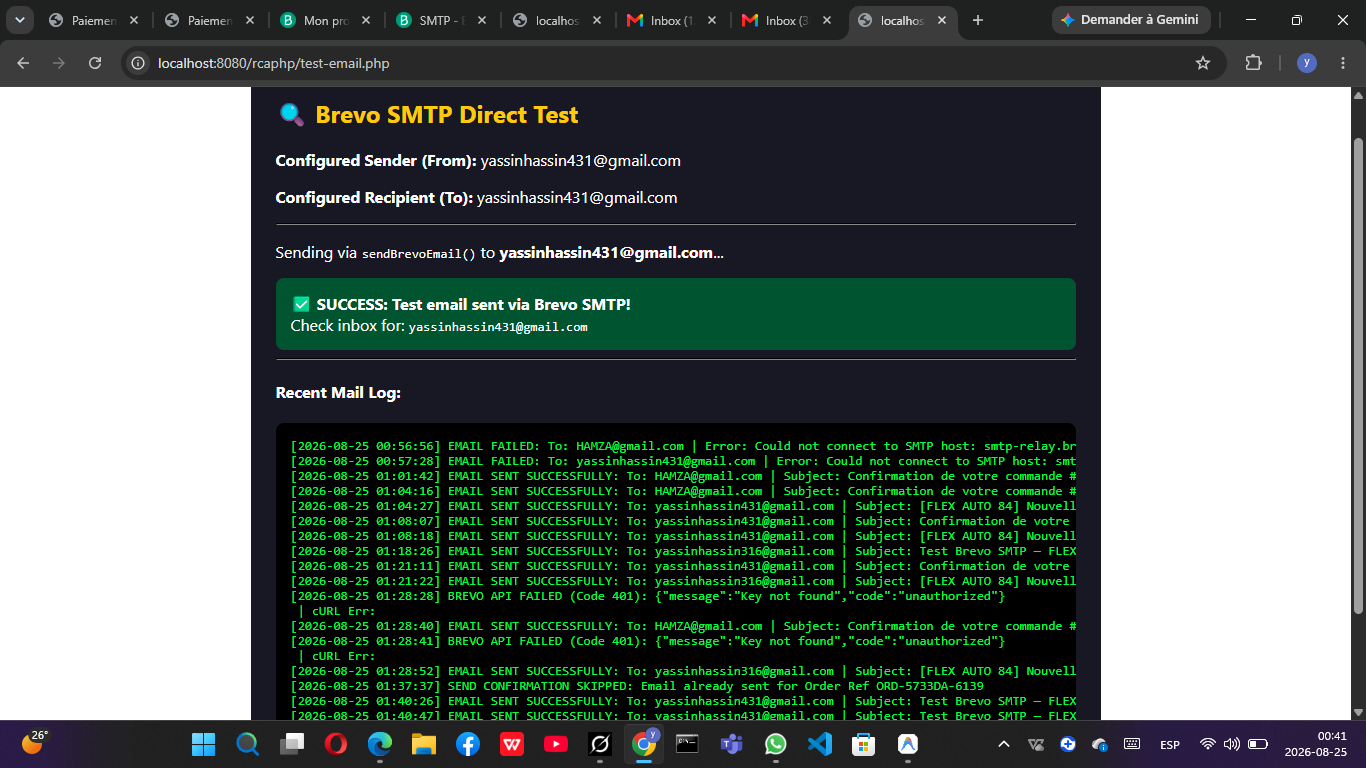Close the Inbox (1 Gmail tab

pyautogui.click(x=712, y=20)
